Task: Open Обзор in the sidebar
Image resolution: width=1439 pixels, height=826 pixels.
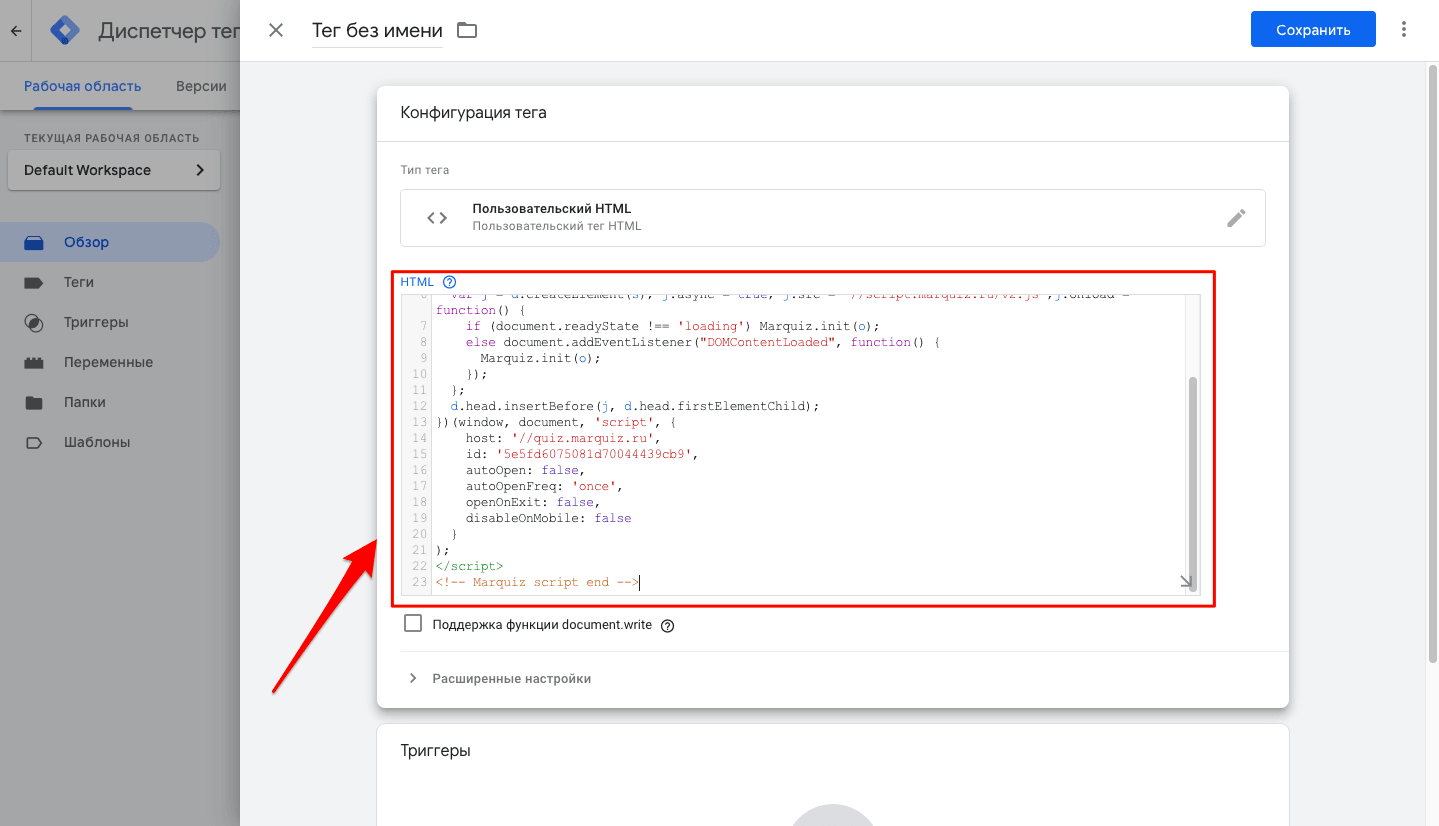Action: [110, 242]
